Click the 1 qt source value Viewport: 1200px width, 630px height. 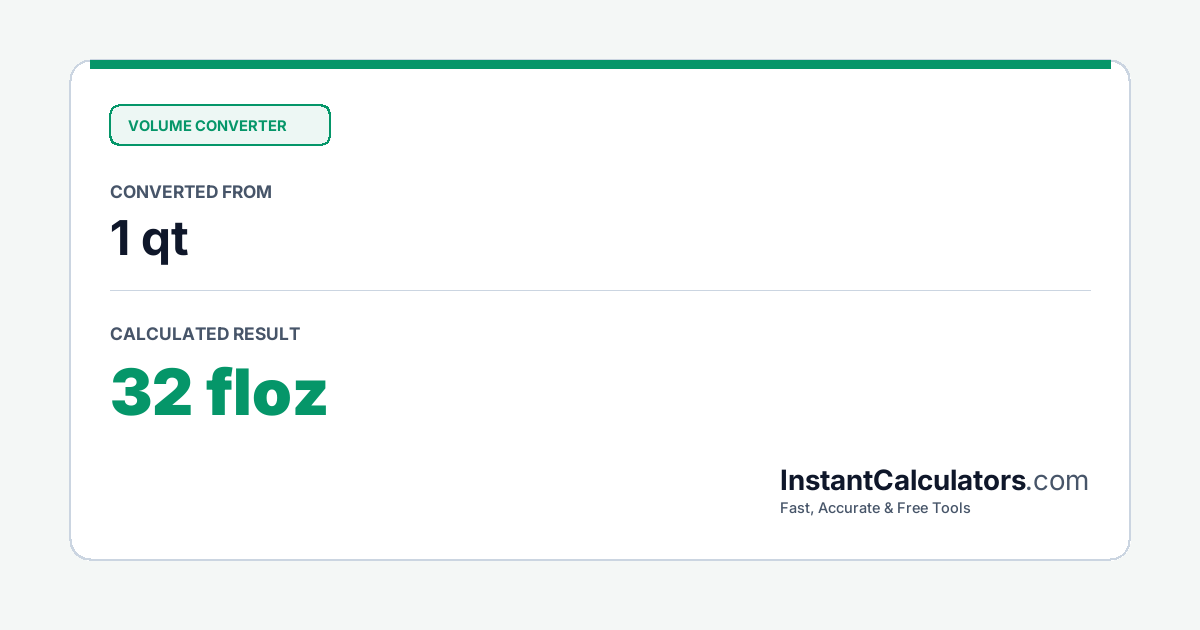[x=149, y=240]
